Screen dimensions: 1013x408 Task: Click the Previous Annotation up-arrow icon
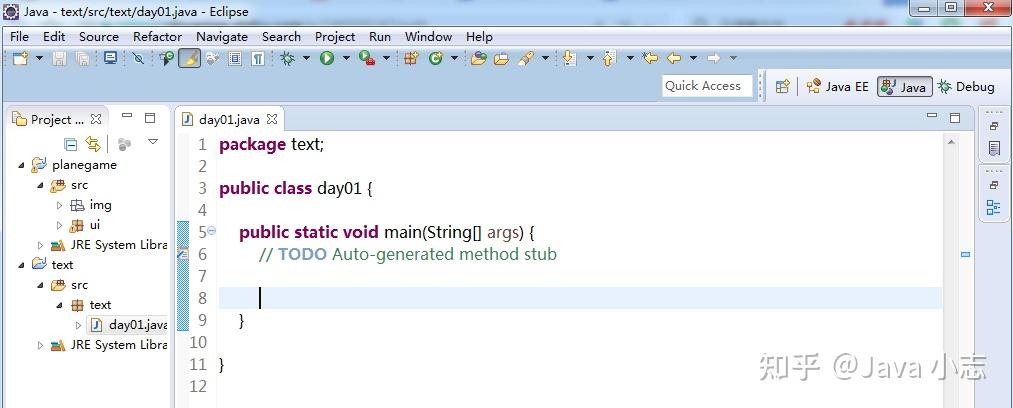tap(609, 59)
